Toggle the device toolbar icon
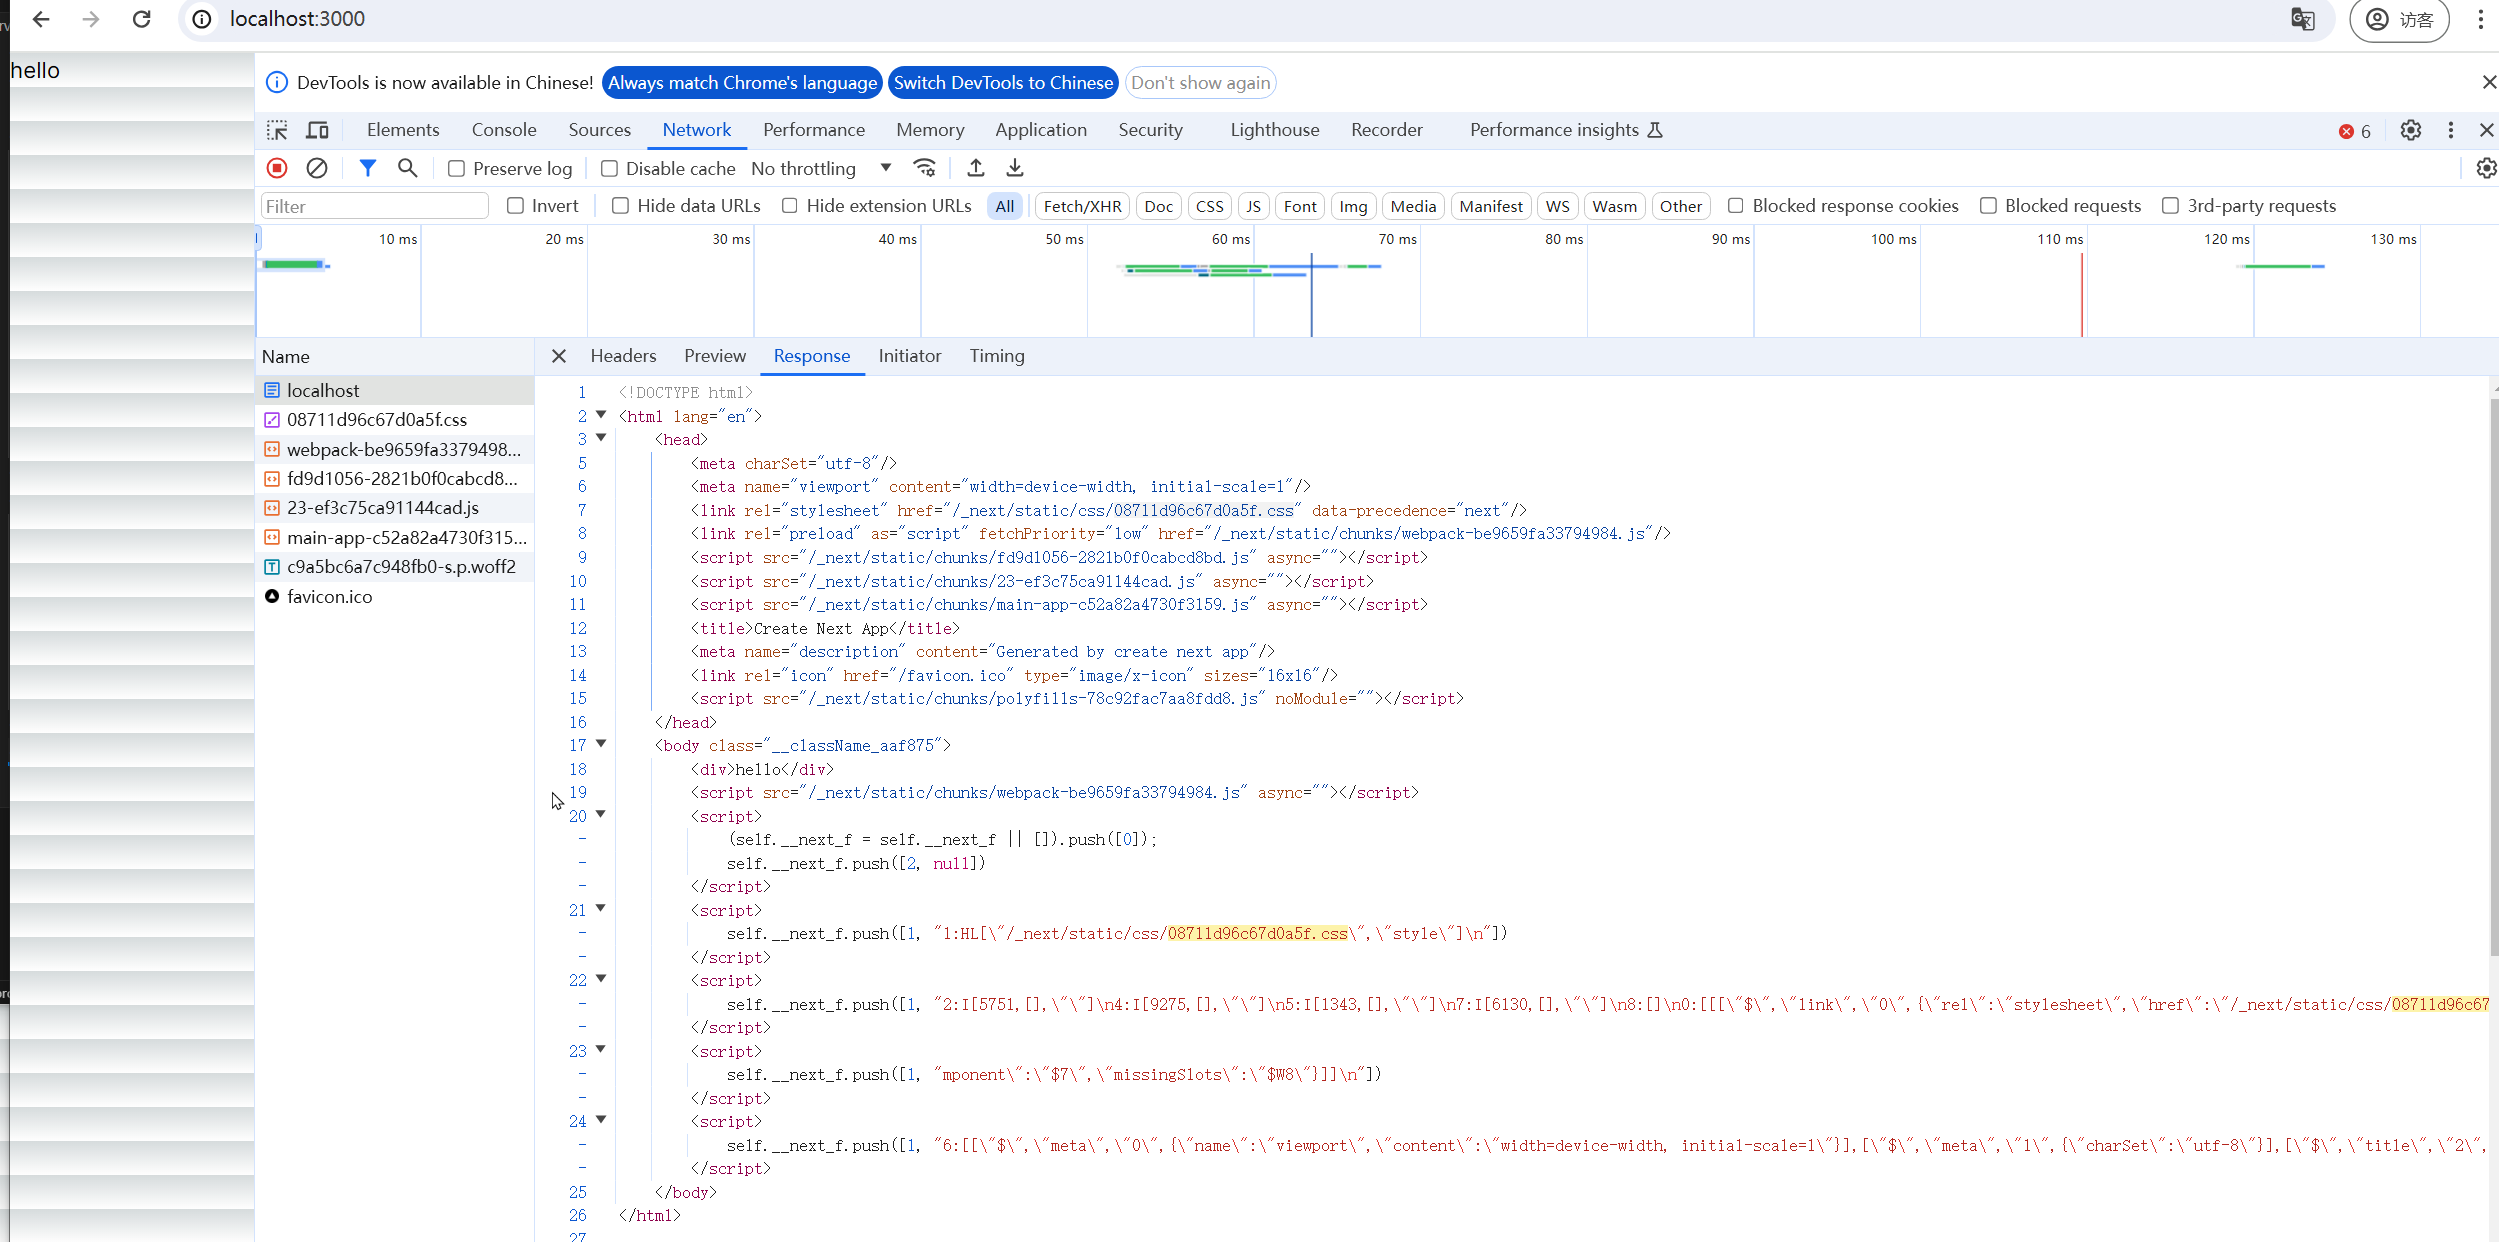The height and width of the screenshot is (1242, 2499). [317, 130]
